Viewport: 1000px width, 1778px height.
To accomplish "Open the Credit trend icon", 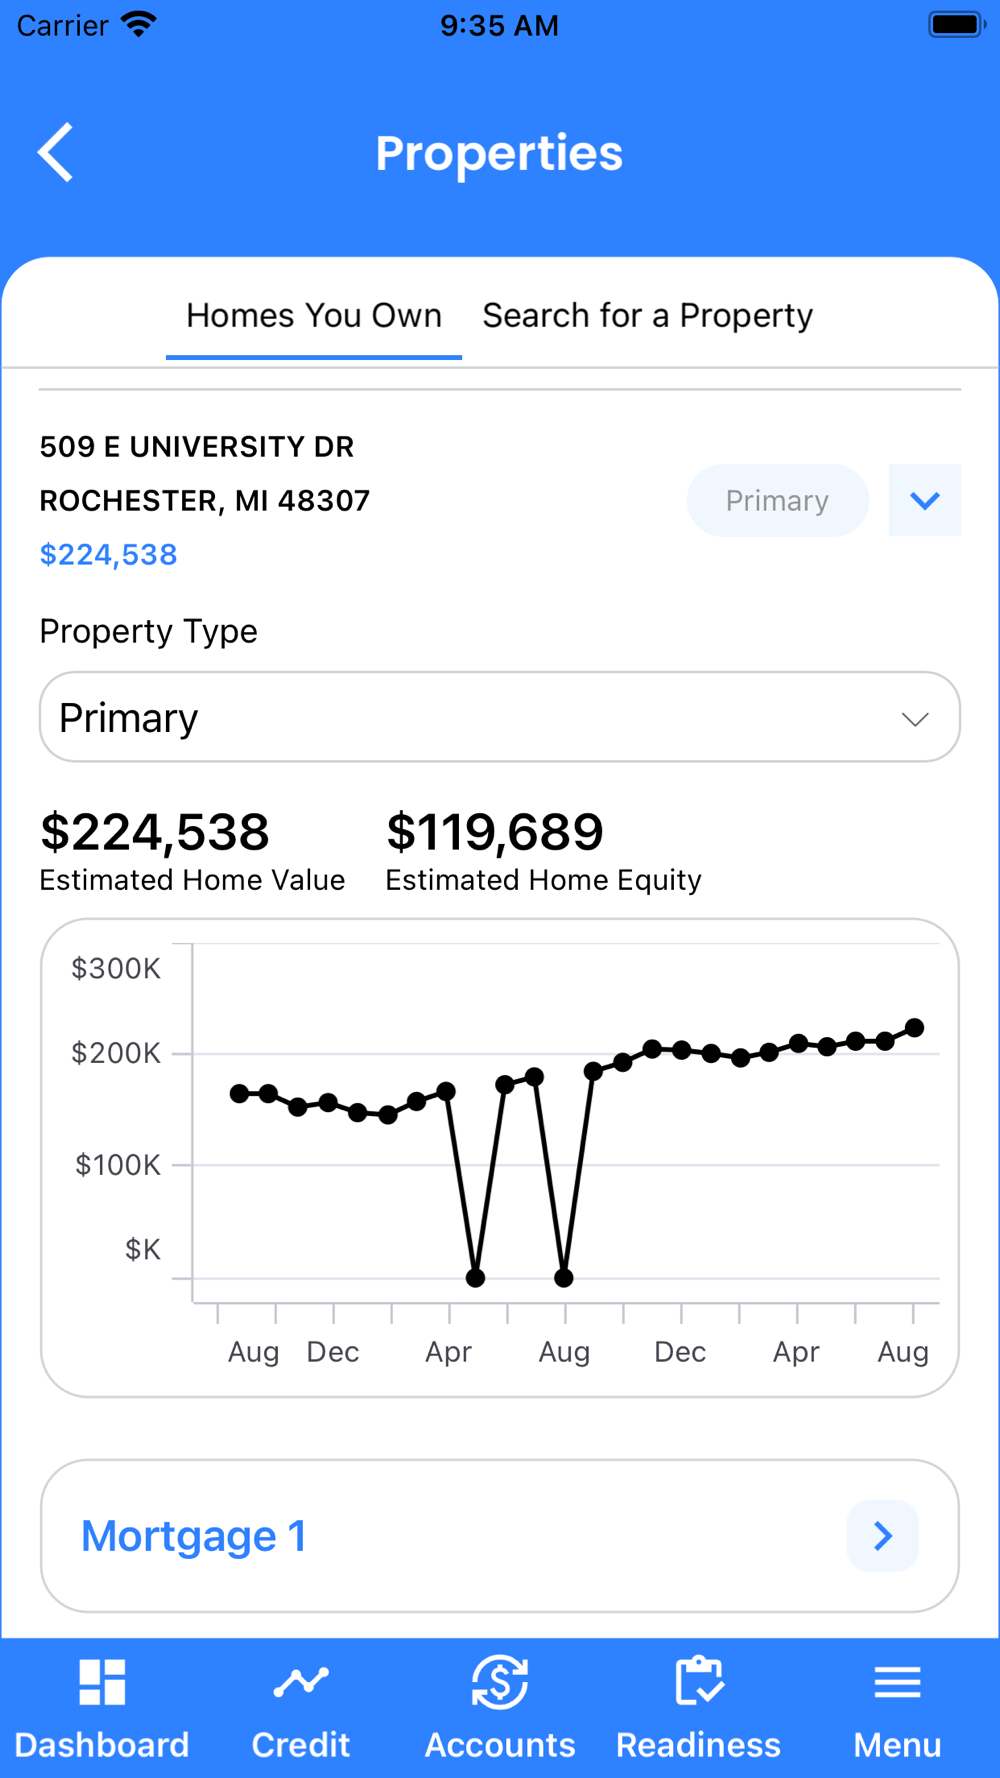I will click(300, 1682).
